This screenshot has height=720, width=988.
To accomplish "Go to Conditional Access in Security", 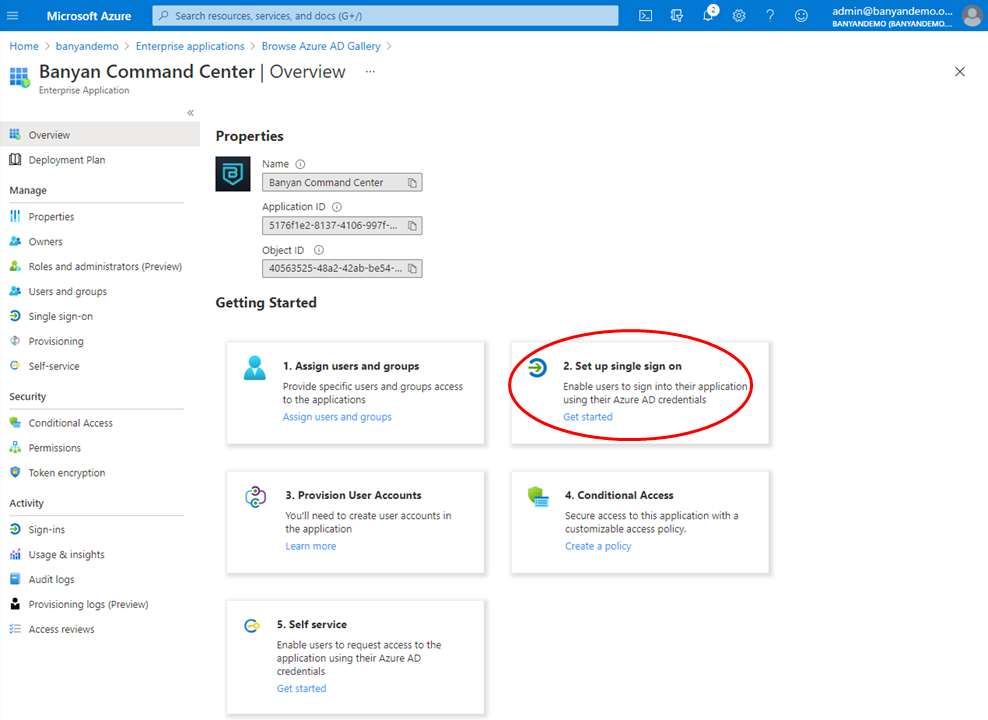I will [70, 423].
